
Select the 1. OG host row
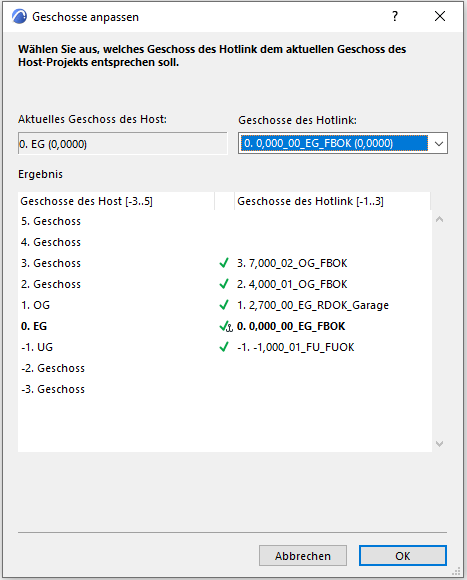(x=35, y=305)
